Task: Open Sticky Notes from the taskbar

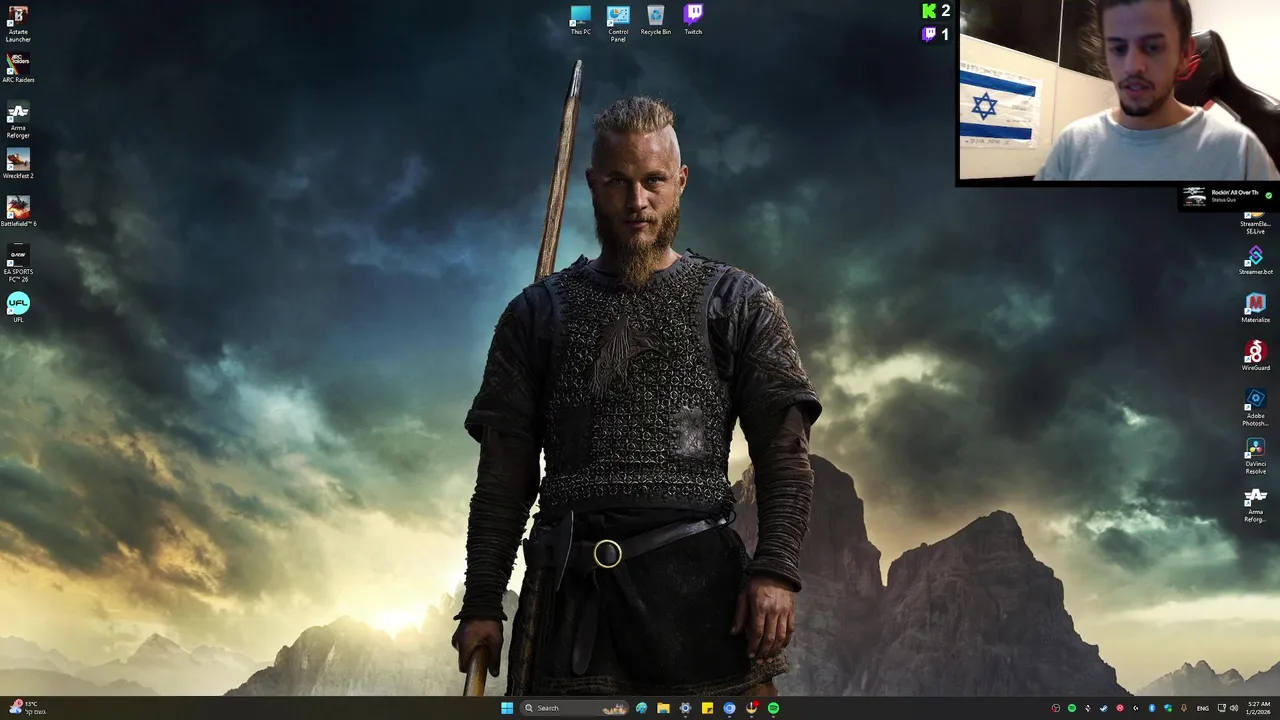Action: [707, 708]
